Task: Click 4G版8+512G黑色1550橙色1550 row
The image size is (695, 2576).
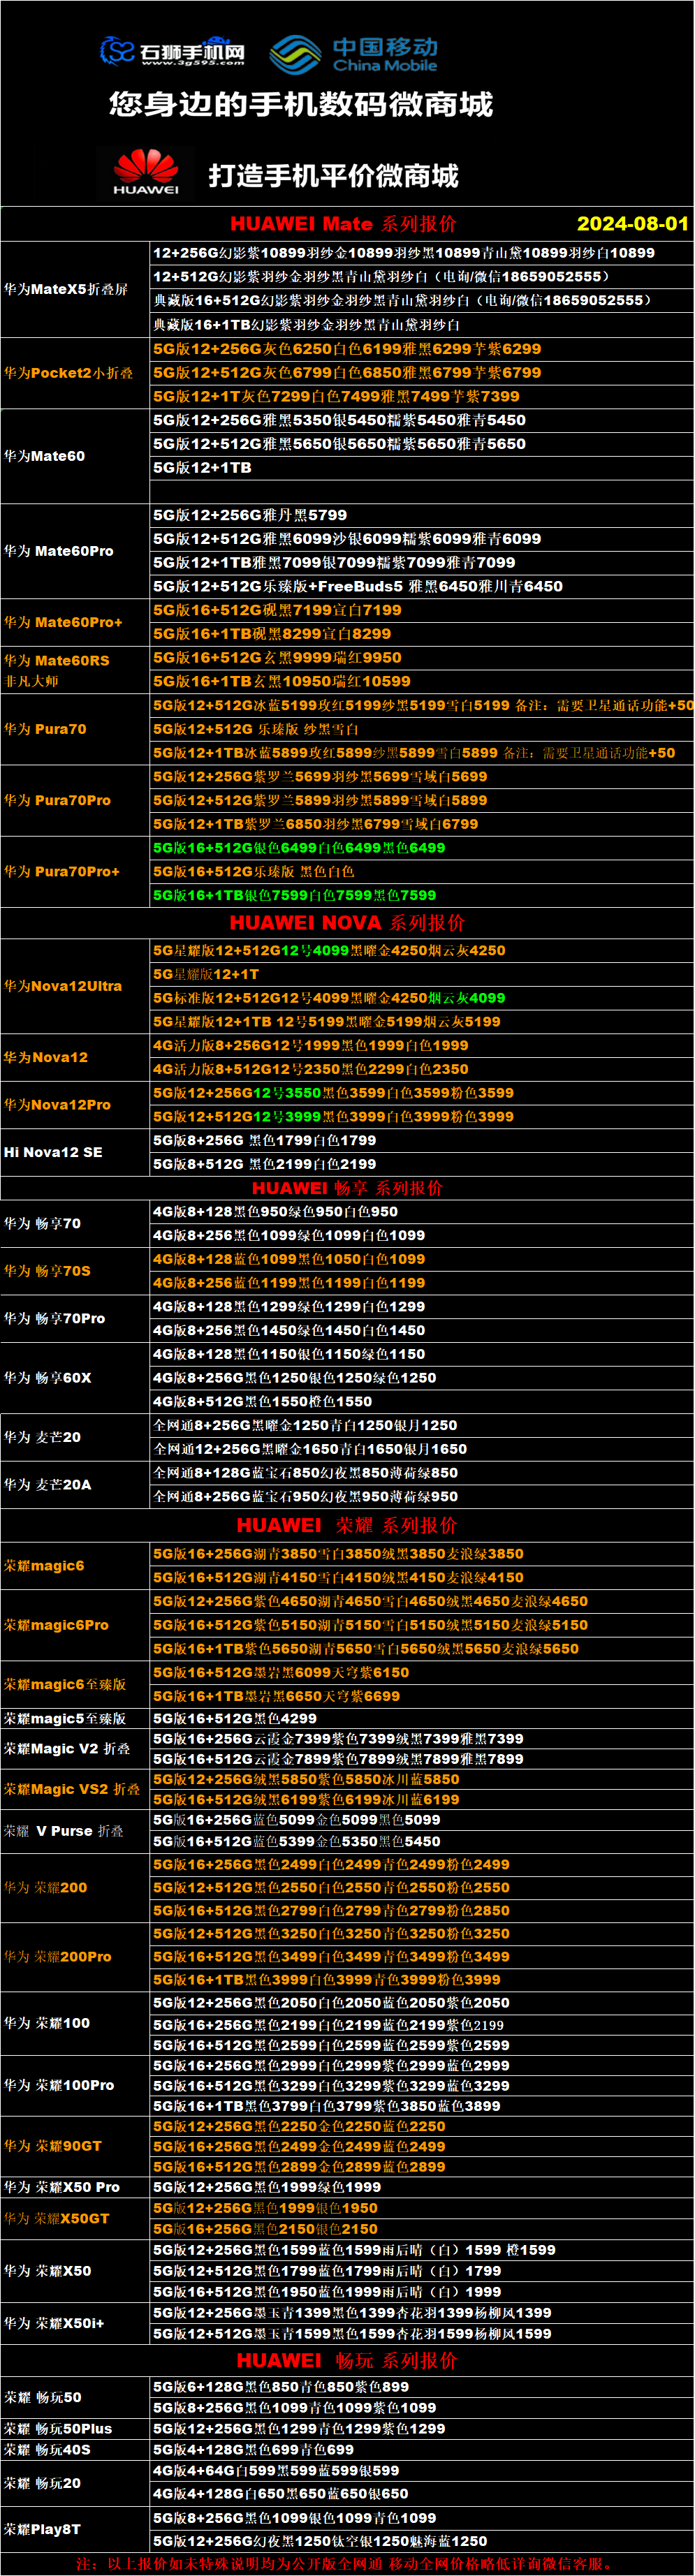Action: coord(421,1402)
